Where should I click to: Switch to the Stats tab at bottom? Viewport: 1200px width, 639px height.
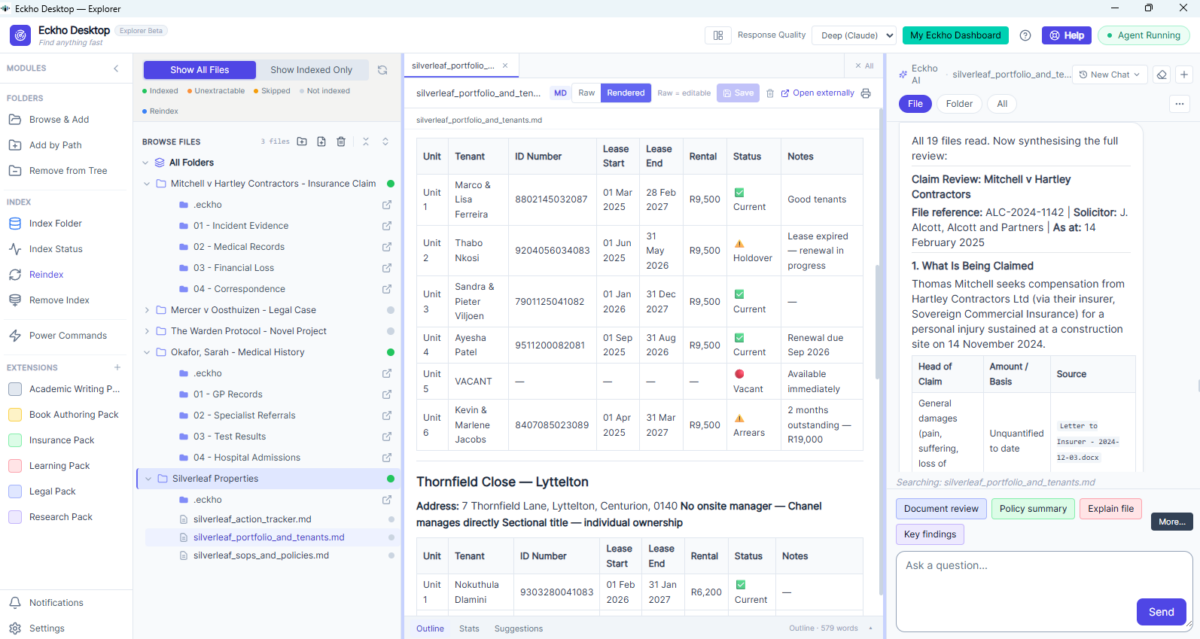469,629
